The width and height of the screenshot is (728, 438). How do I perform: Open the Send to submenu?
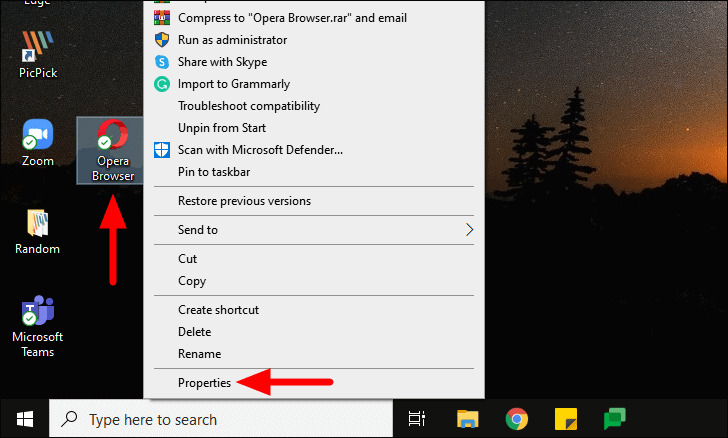click(314, 230)
